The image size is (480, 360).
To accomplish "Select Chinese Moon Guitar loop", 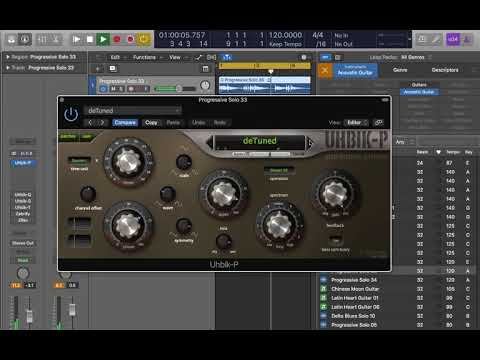I will click(355, 289).
